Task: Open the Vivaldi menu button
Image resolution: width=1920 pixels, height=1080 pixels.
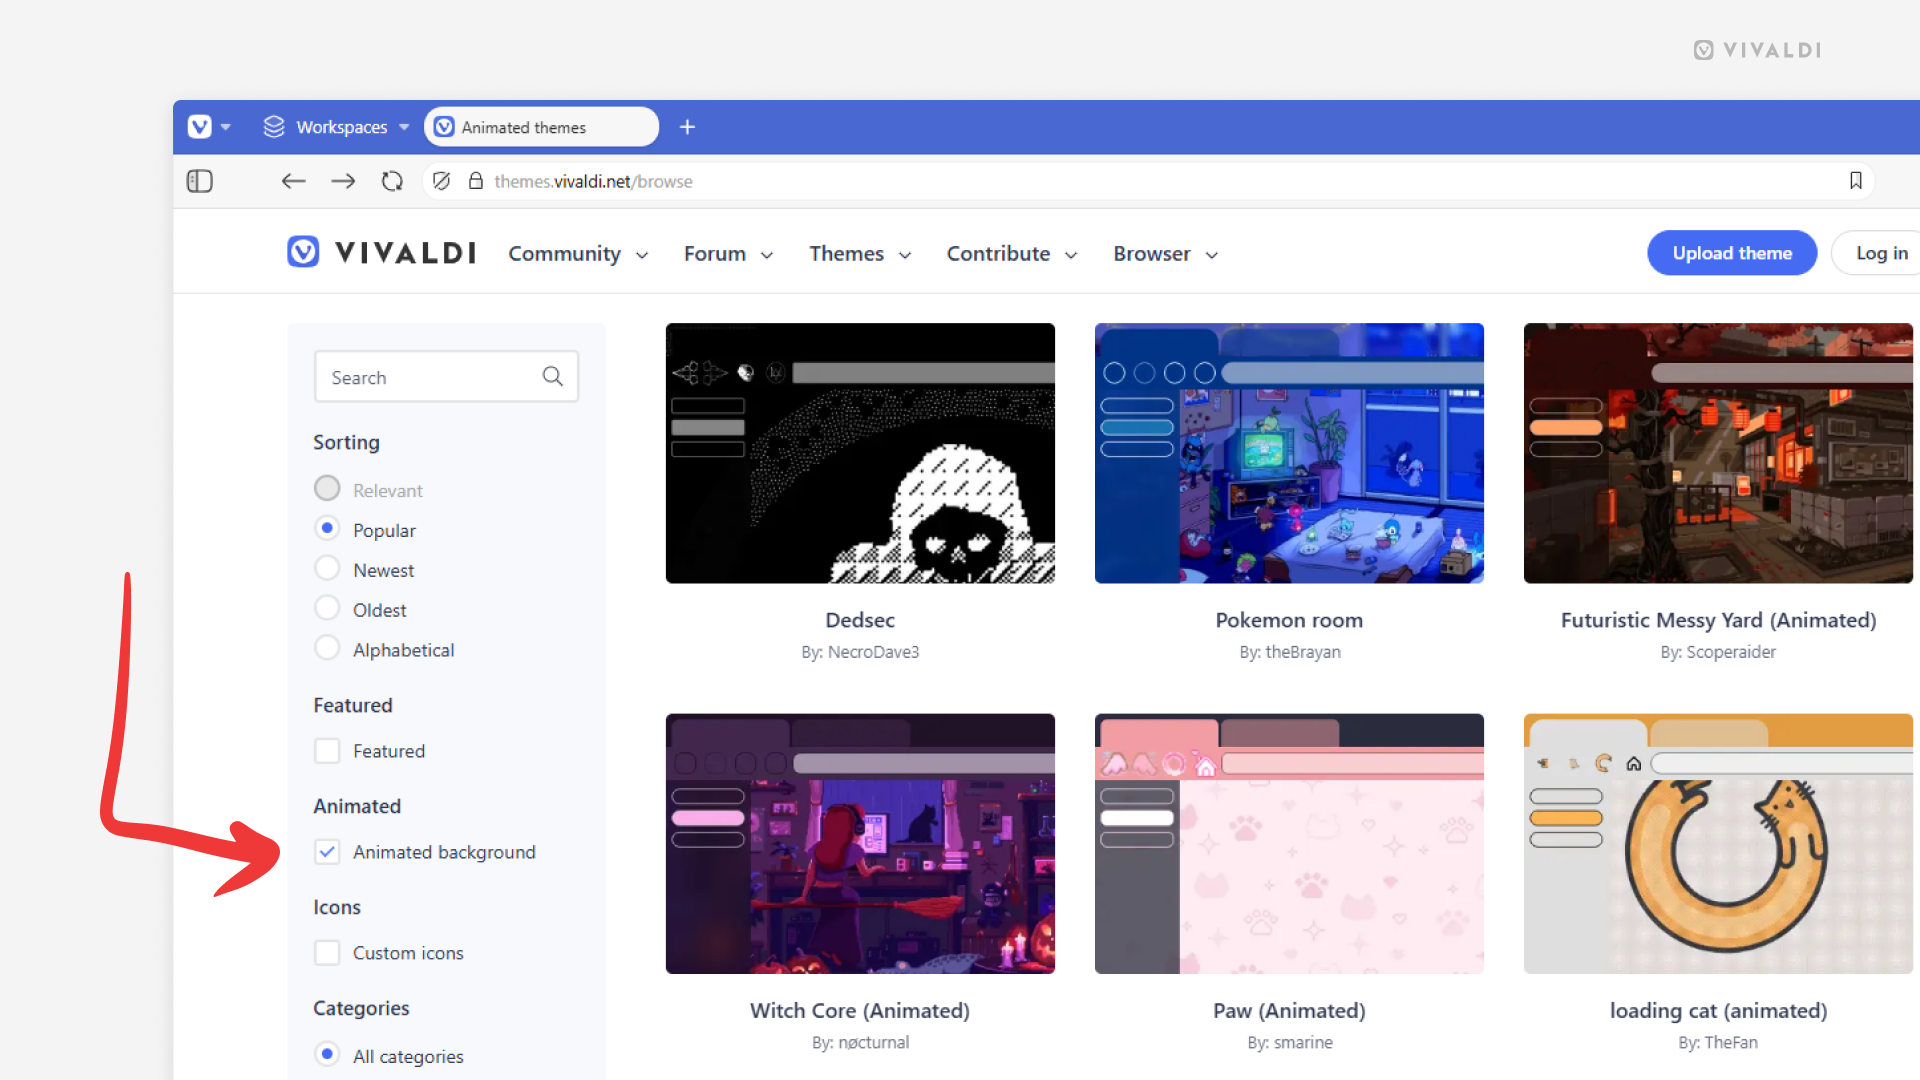Action: 199,127
